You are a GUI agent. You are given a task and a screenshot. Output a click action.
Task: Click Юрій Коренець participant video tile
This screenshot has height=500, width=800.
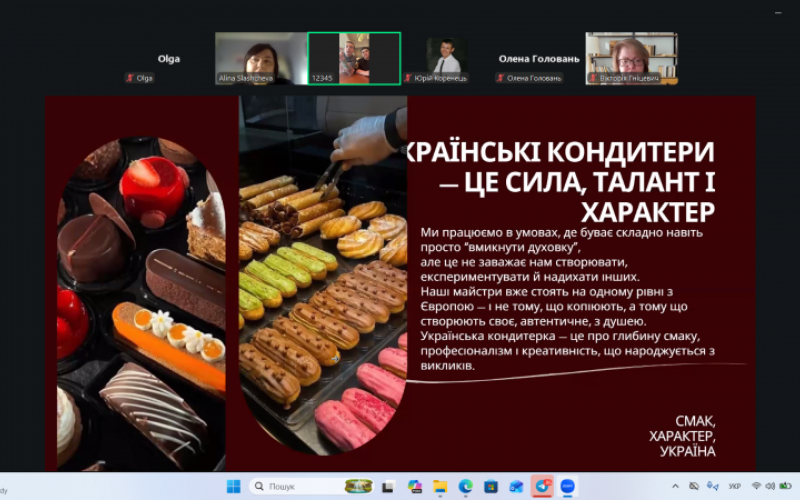(x=446, y=58)
